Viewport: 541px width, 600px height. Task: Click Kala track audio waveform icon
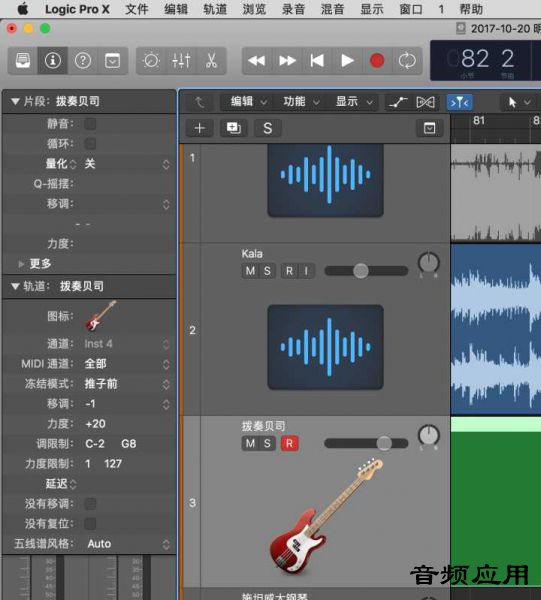coord(326,347)
